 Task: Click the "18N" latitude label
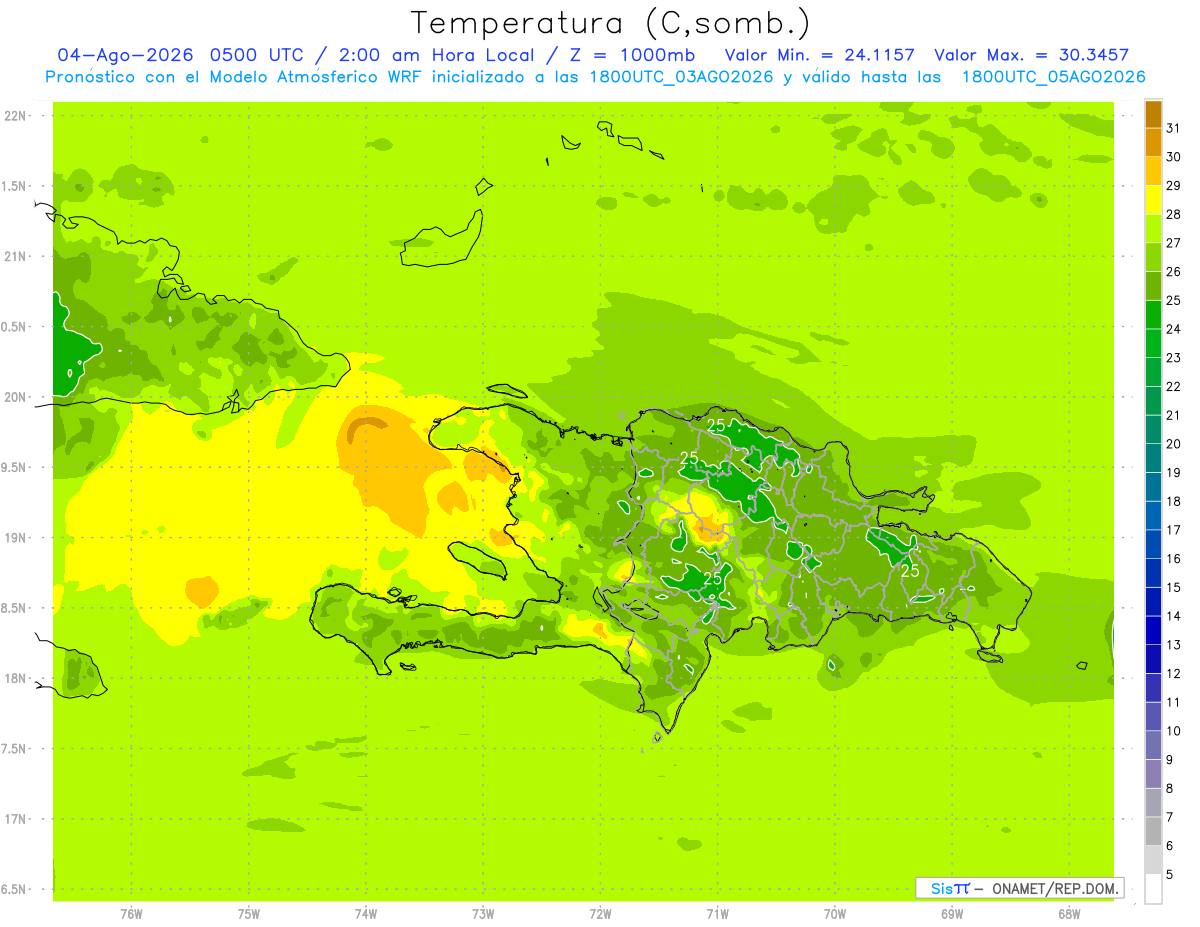tap(17, 679)
